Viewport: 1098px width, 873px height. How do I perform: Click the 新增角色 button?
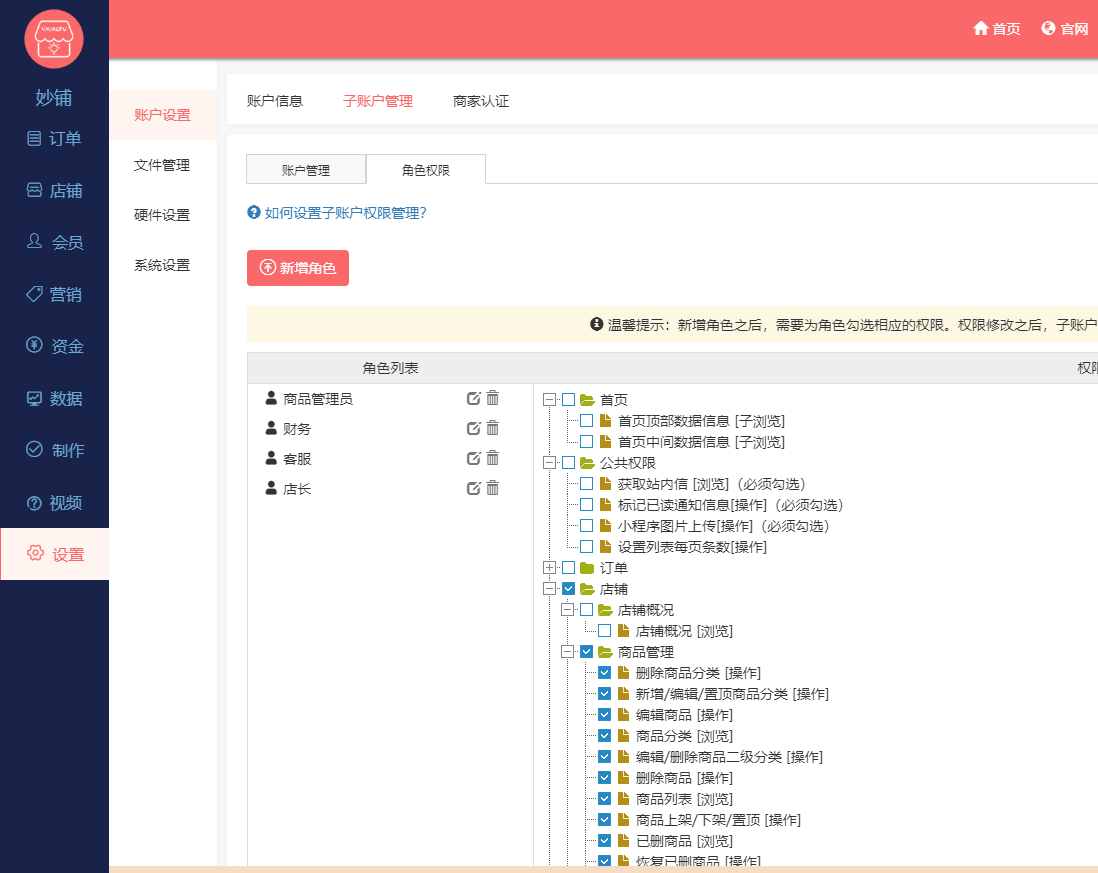pyautogui.click(x=298, y=268)
